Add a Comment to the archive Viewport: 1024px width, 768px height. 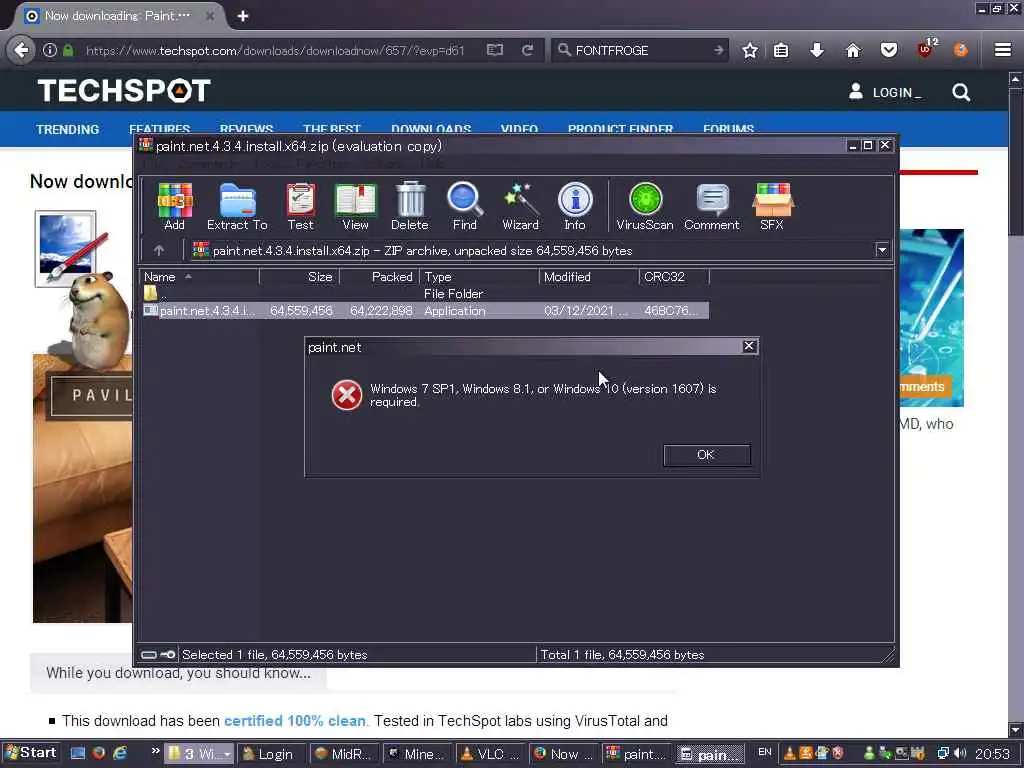coord(712,206)
